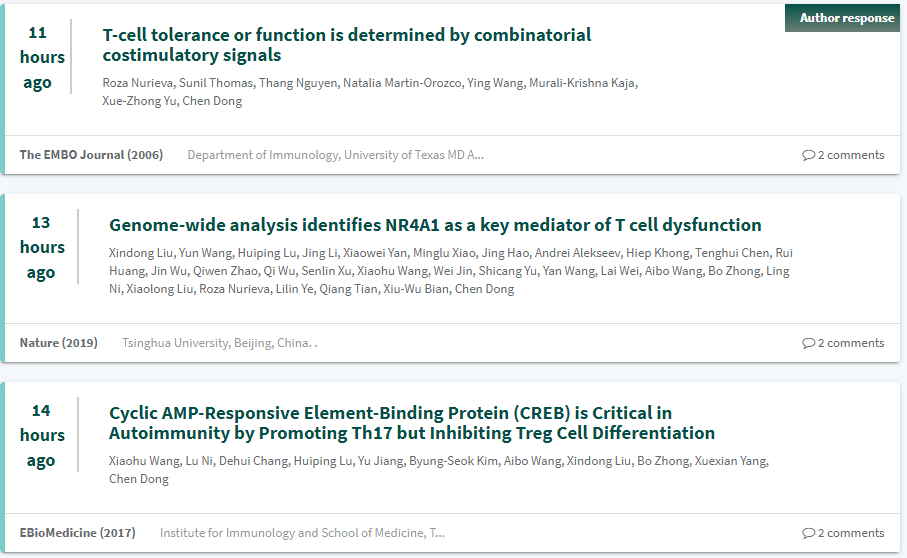Click The EMBO Journal (2006) label

point(91,155)
